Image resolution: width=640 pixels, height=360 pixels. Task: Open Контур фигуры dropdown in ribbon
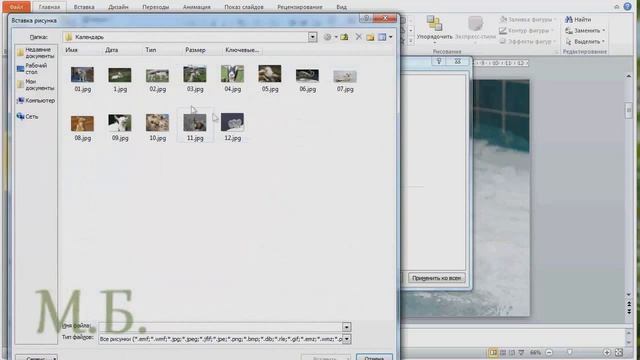pyautogui.click(x=527, y=30)
